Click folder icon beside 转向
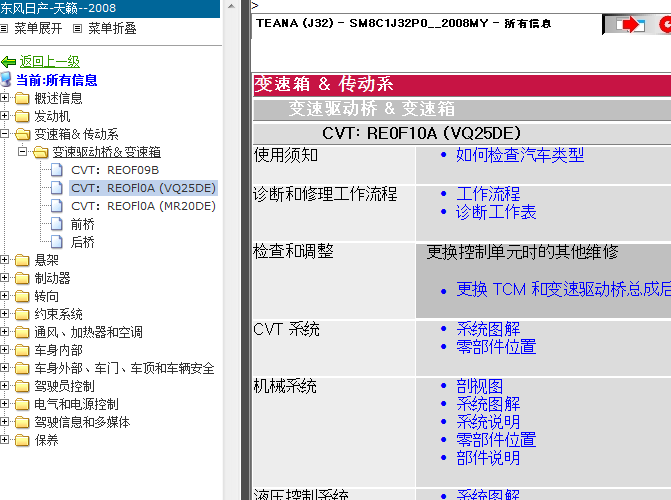 coord(22,296)
